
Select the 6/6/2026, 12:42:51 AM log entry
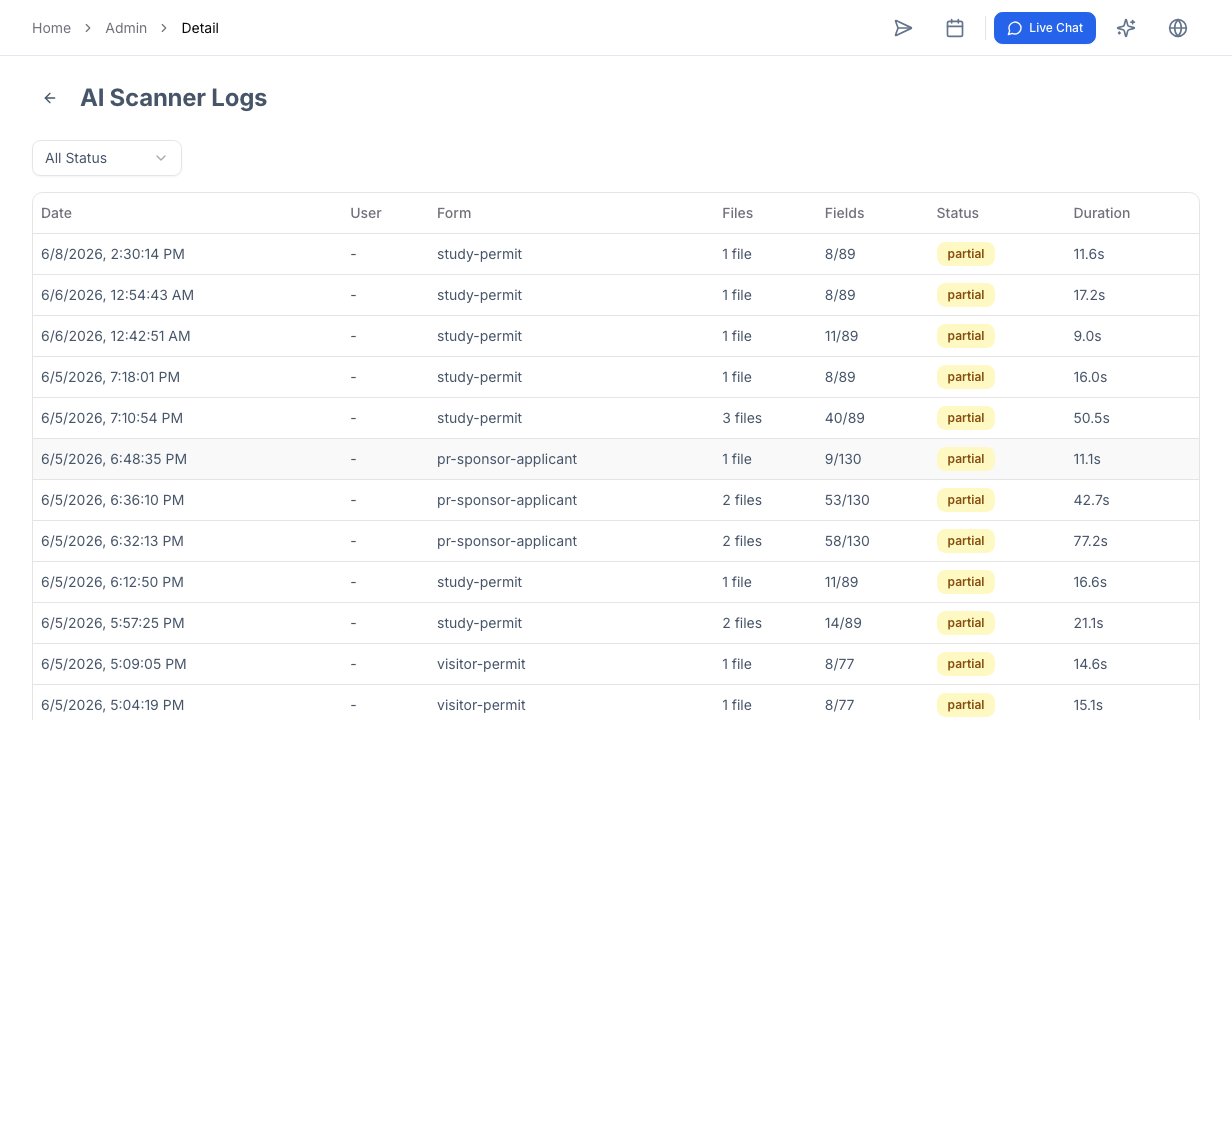616,336
